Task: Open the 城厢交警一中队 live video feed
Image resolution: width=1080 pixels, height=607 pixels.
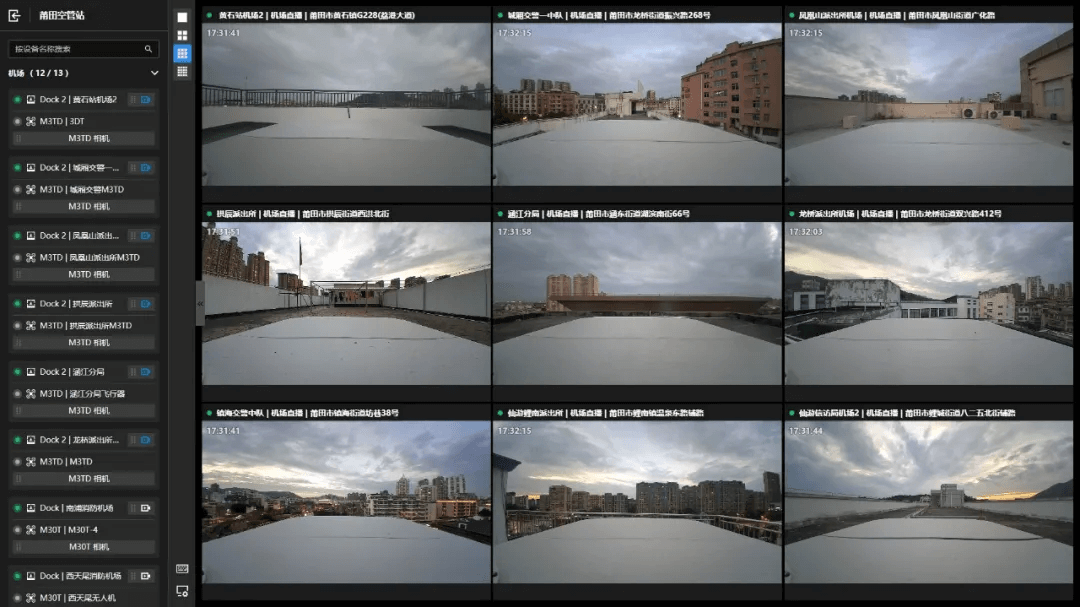Action: pos(637,105)
